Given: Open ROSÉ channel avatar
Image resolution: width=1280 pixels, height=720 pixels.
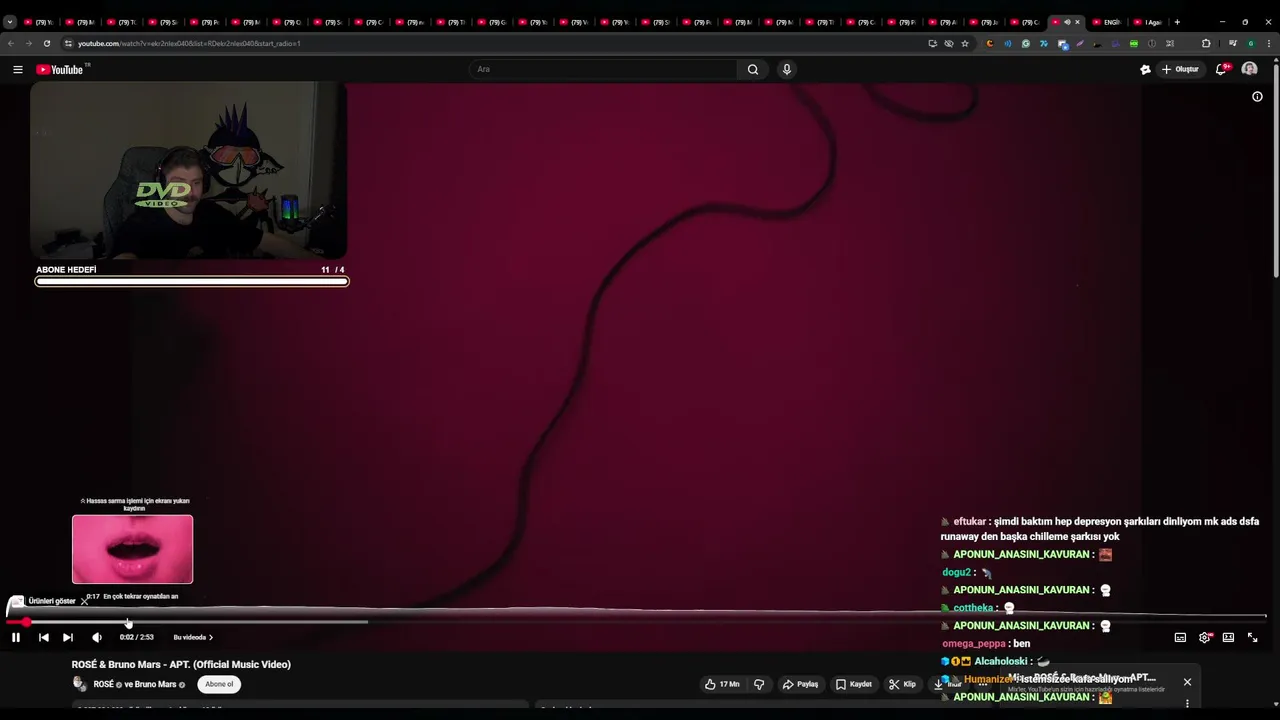Looking at the screenshot, I should (80, 684).
